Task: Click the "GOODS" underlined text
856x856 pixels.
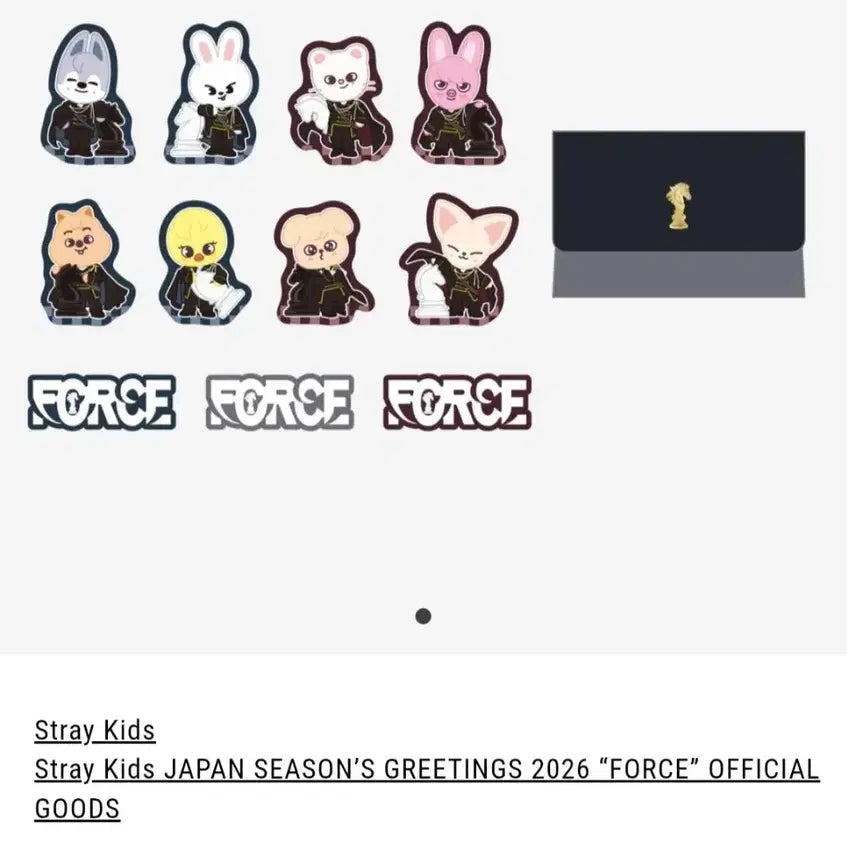Action: 77,809
